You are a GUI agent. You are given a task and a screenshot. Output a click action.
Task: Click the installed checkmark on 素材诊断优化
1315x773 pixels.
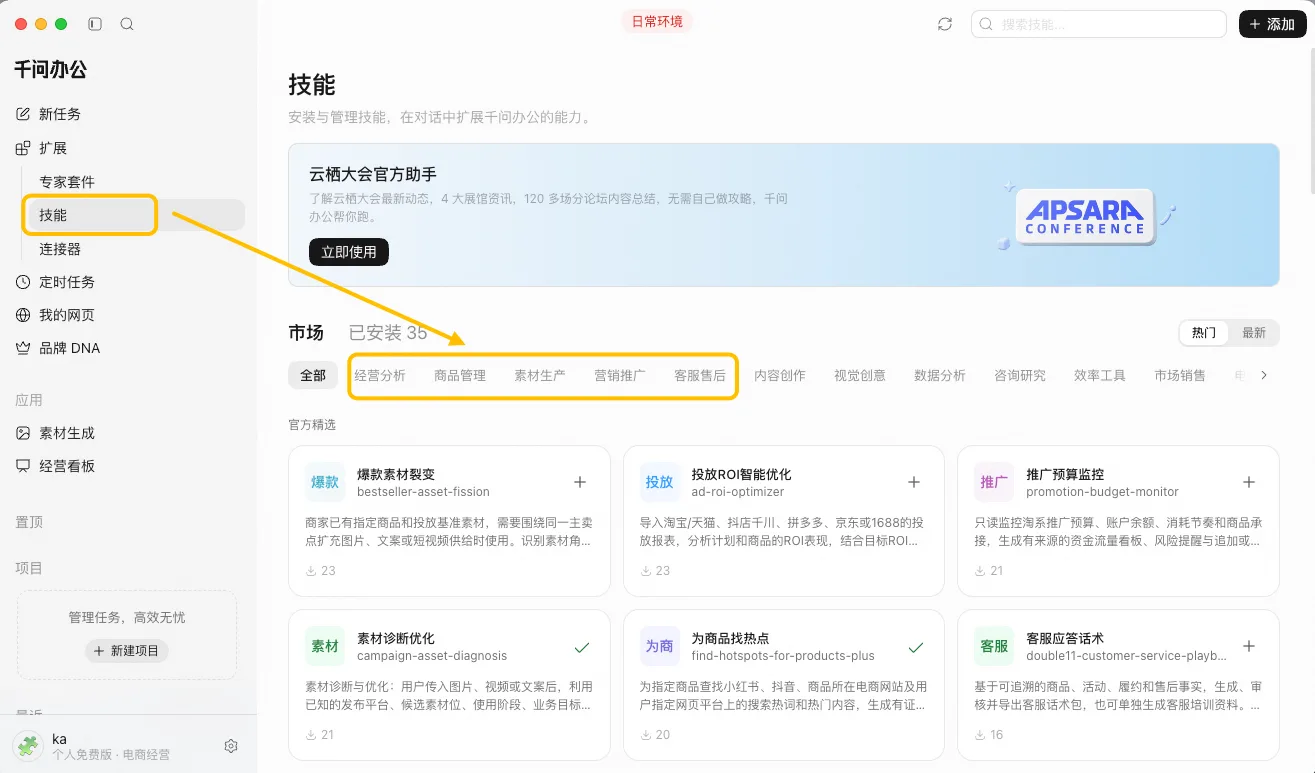[x=581, y=647]
